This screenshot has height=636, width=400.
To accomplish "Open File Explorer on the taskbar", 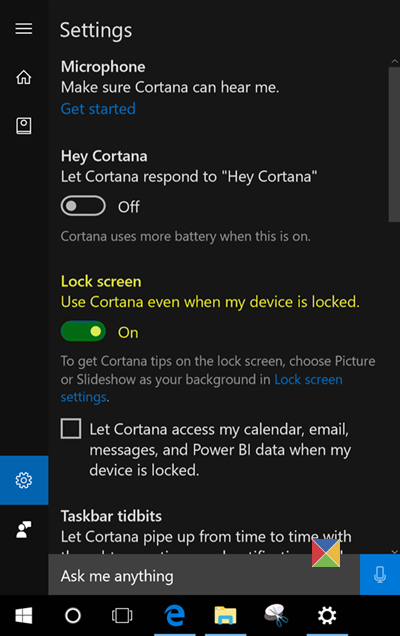I will click(x=226, y=616).
